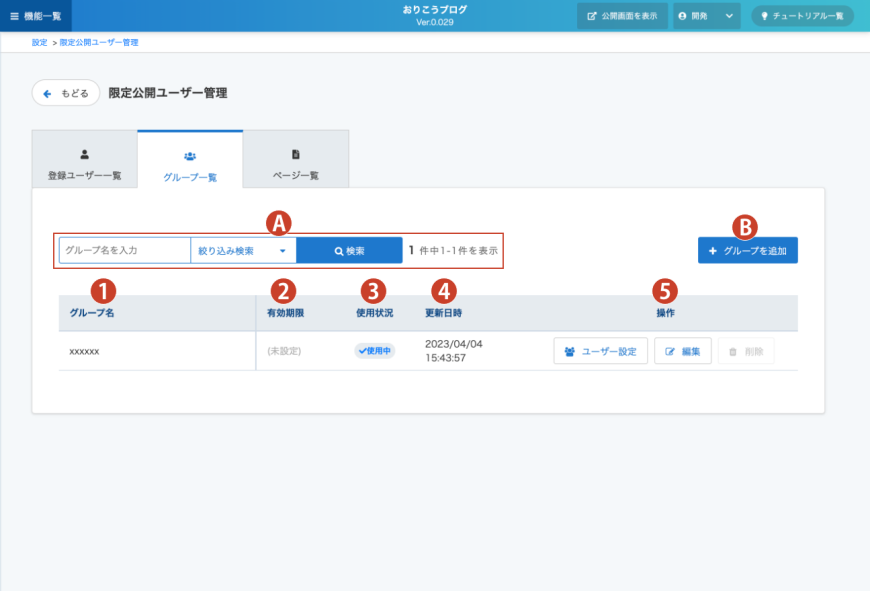Screen dimensions: 870x591
Task: Click the 公開画面を表示 external link button
Action: coord(622,16)
